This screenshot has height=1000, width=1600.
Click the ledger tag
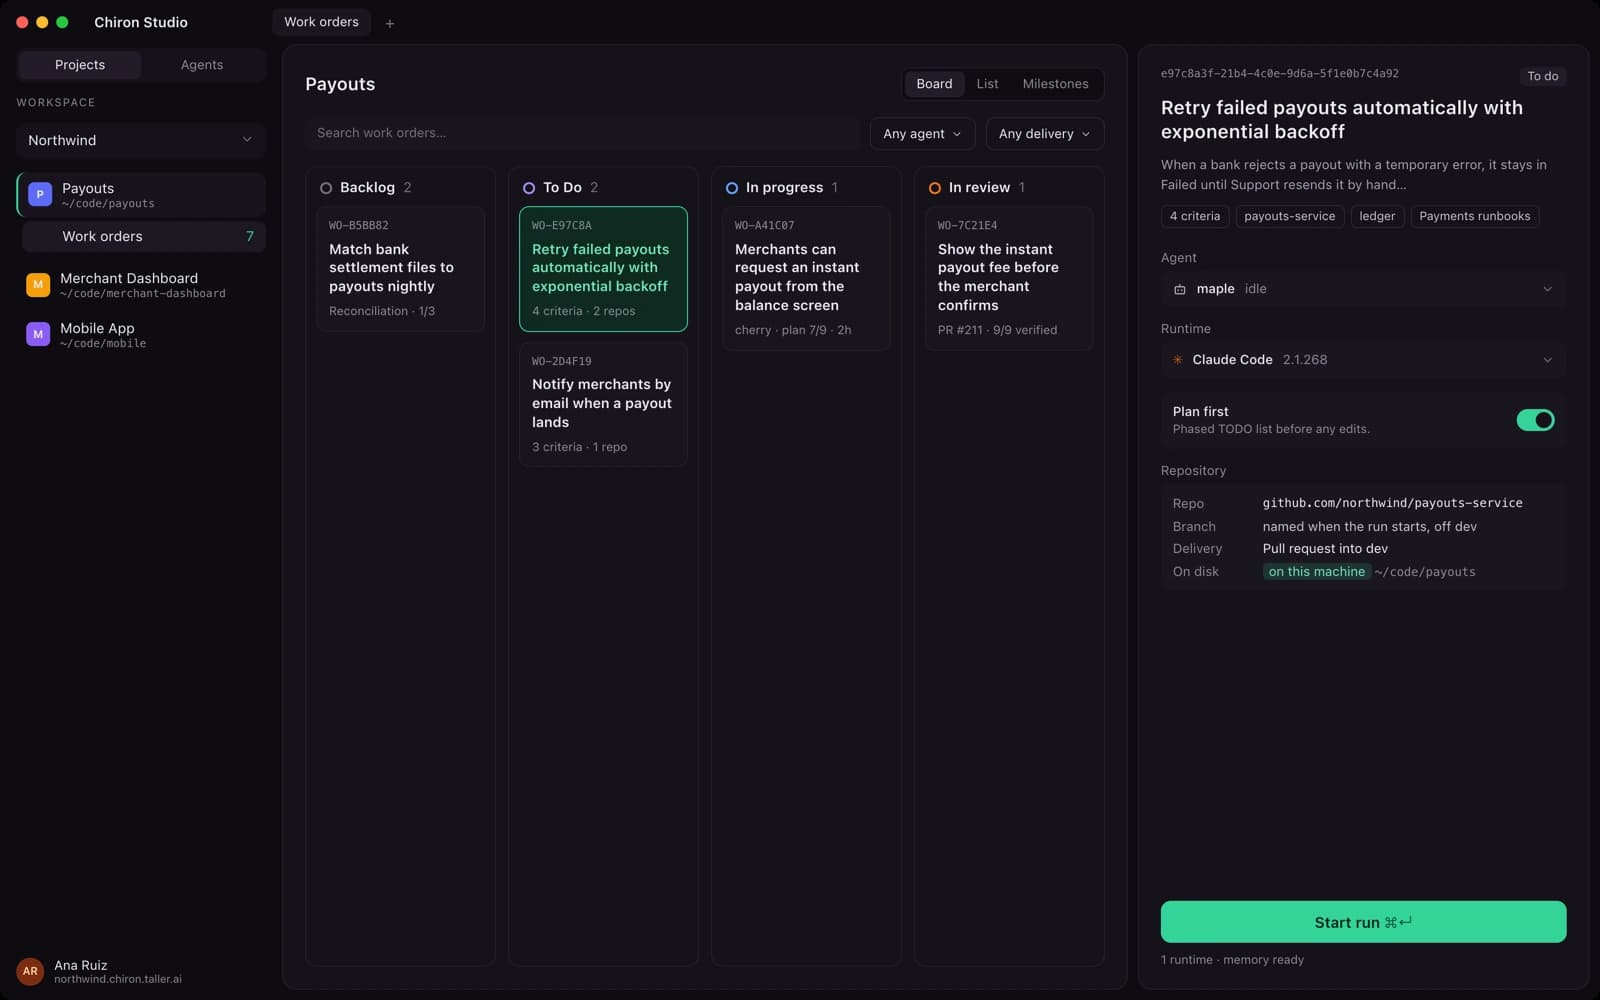(1377, 216)
